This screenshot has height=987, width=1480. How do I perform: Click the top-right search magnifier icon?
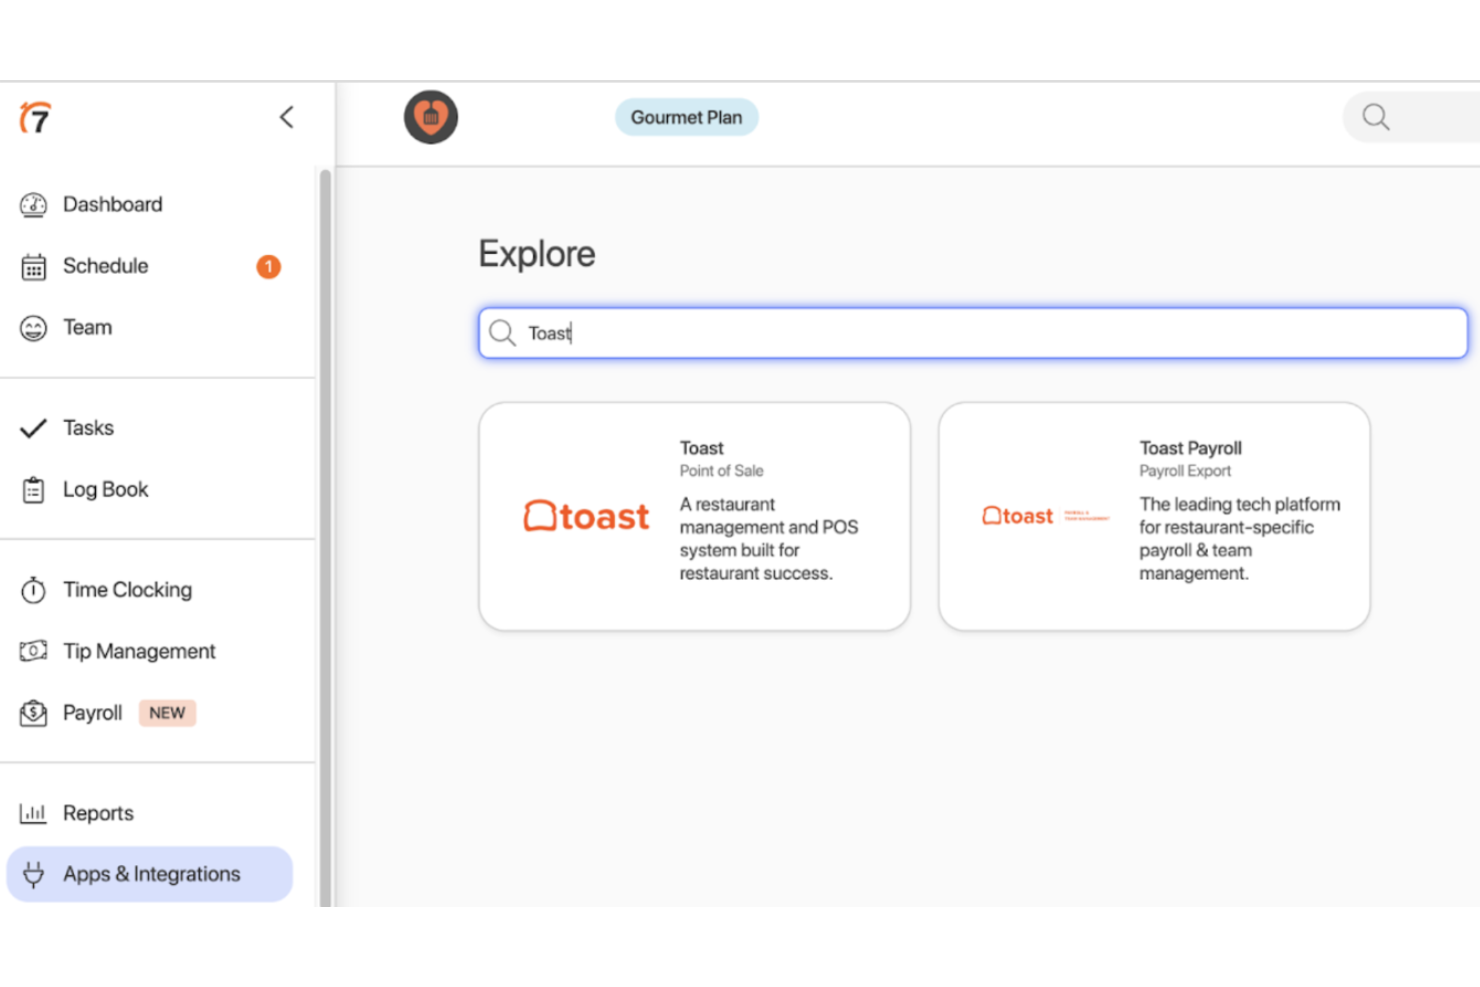[x=1376, y=117]
